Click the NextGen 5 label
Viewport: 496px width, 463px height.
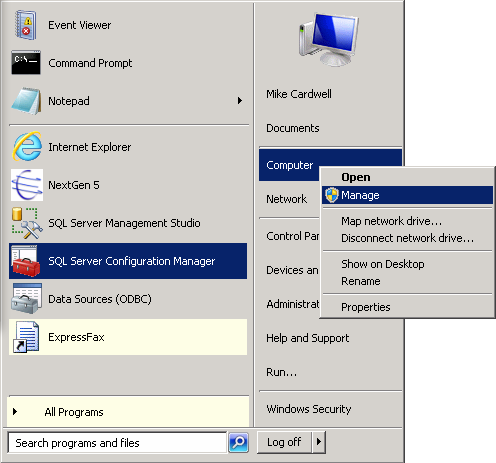click(x=74, y=185)
